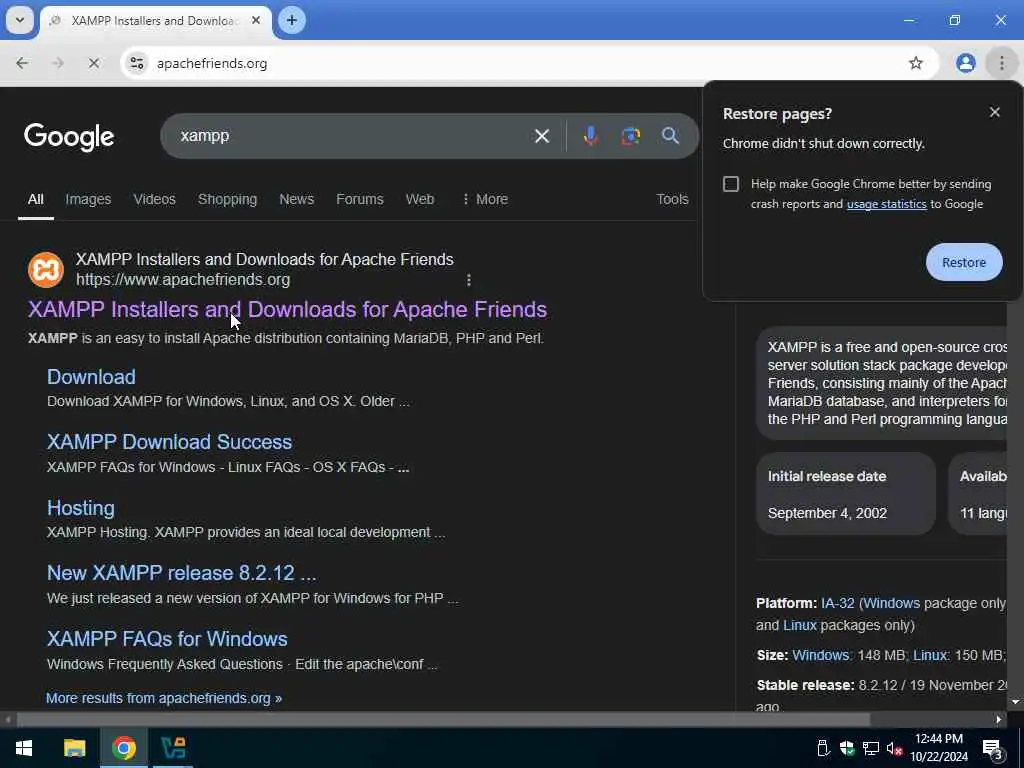Search by image with Google Lens icon
The image size is (1024, 768).
pos(630,136)
